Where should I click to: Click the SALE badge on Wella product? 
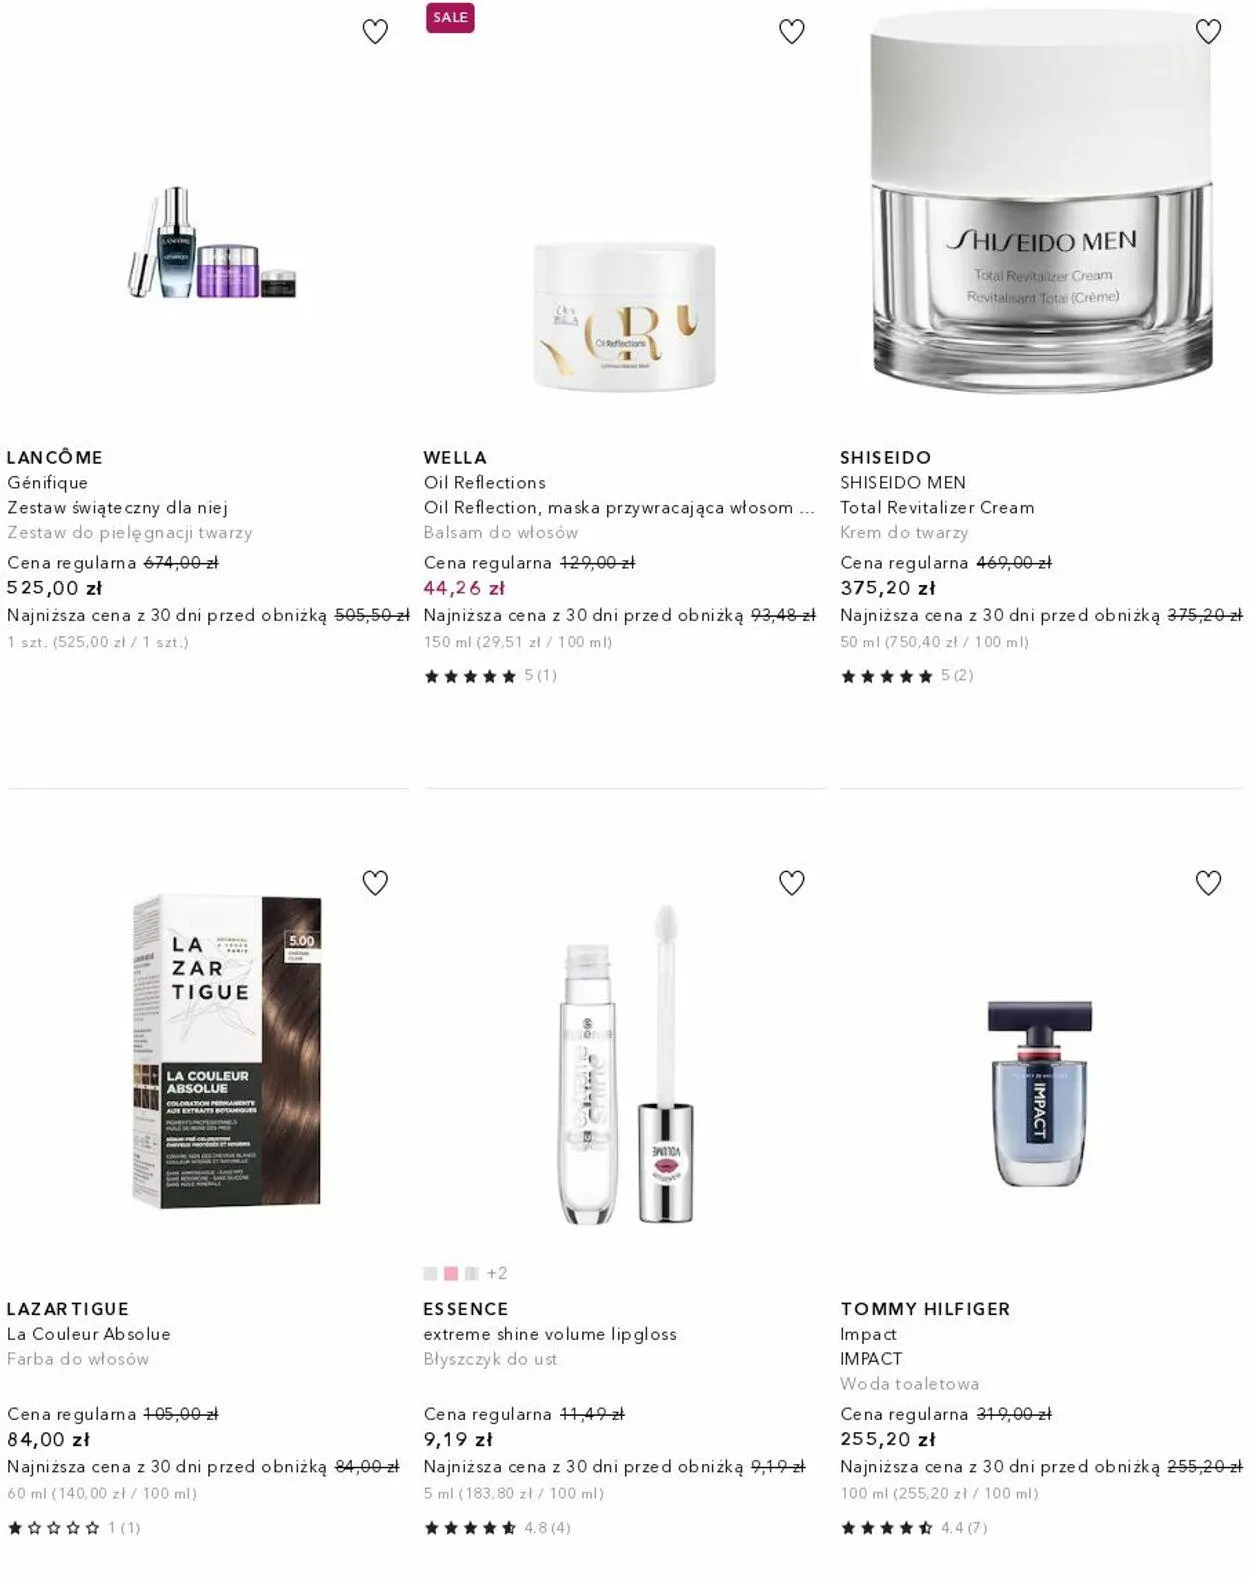tap(450, 18)
